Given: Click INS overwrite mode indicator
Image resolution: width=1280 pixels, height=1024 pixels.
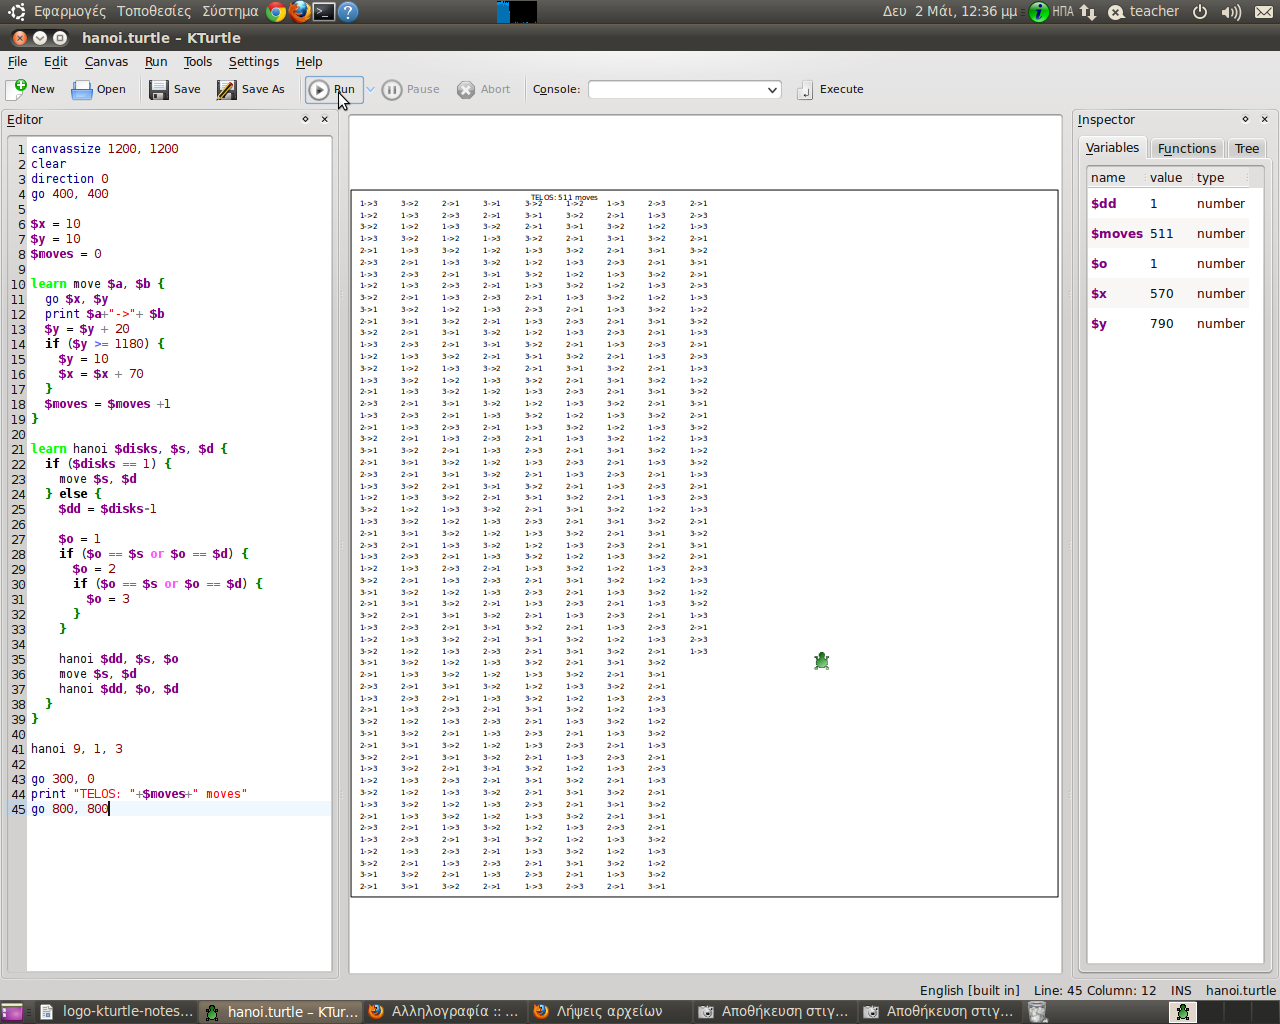Looking at the screenshot, I should point(1181,990).
